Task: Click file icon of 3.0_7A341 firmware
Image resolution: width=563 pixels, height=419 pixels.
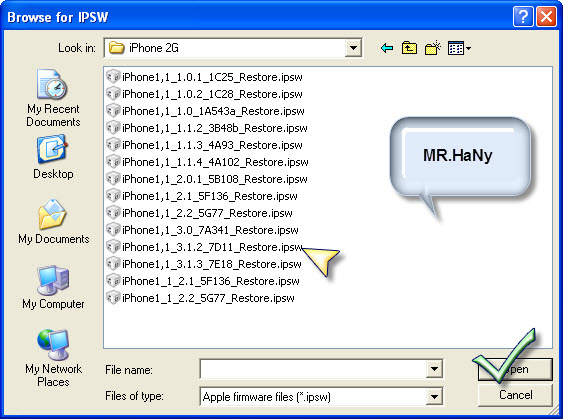Action: [x=113, y=229]
